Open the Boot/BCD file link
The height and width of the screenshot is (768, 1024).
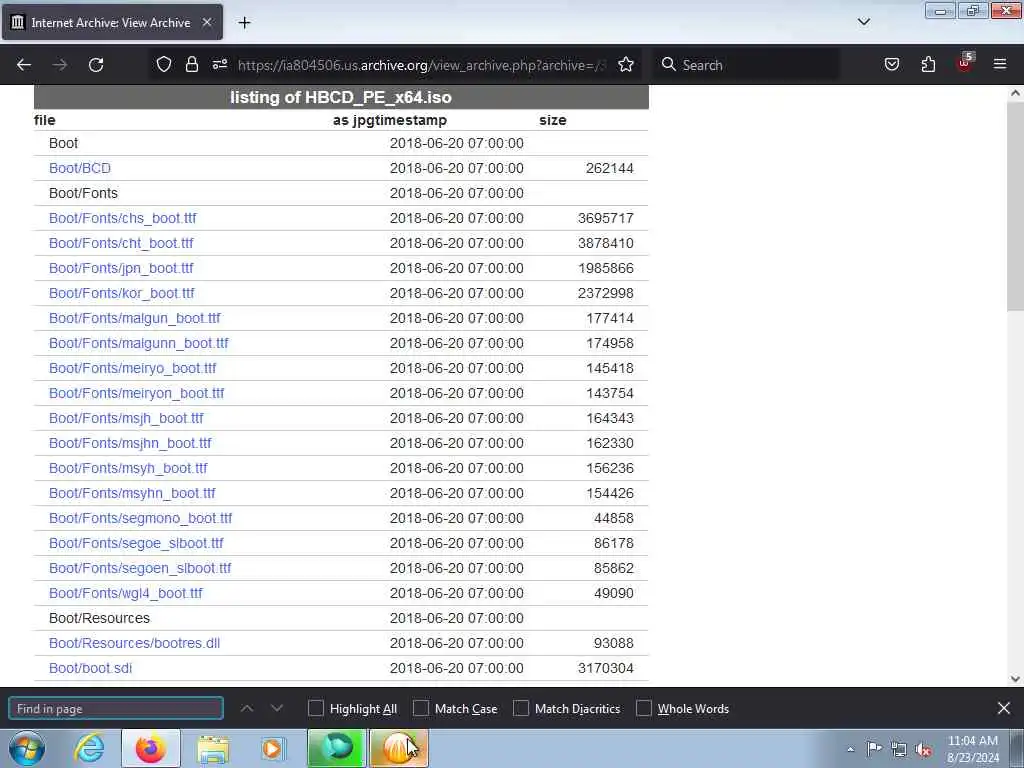point(80,168)
